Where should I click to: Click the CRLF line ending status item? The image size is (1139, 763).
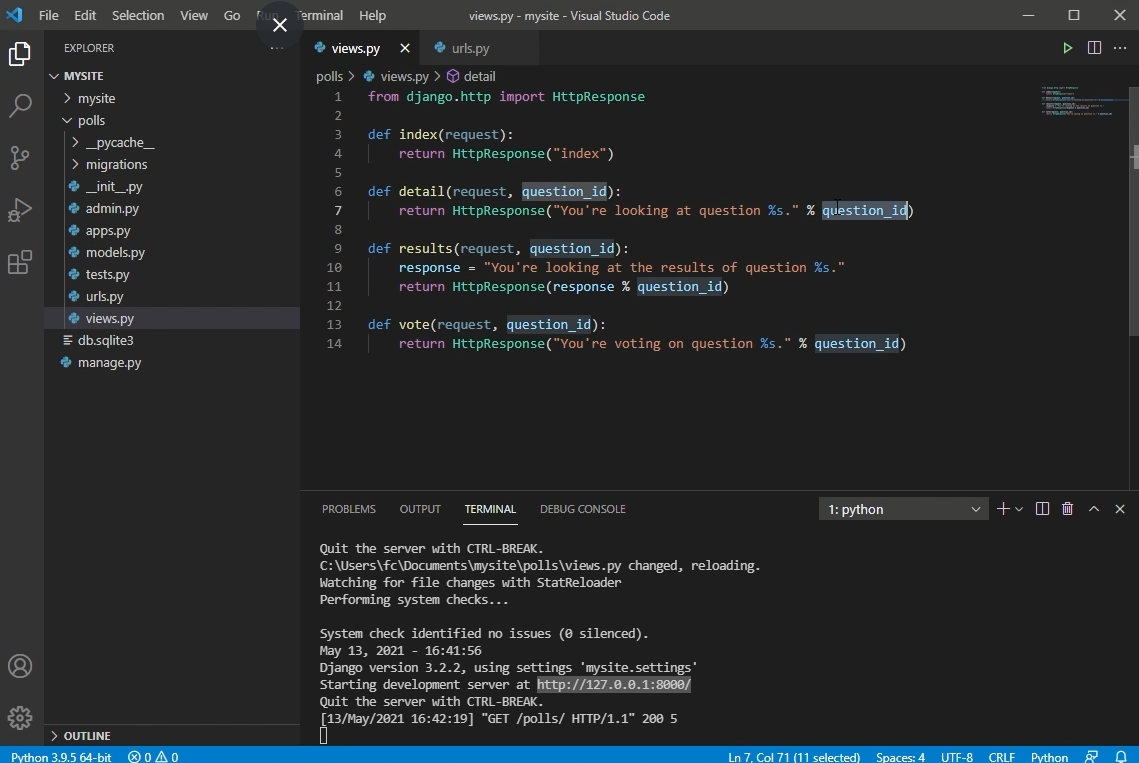(1001, 756)
